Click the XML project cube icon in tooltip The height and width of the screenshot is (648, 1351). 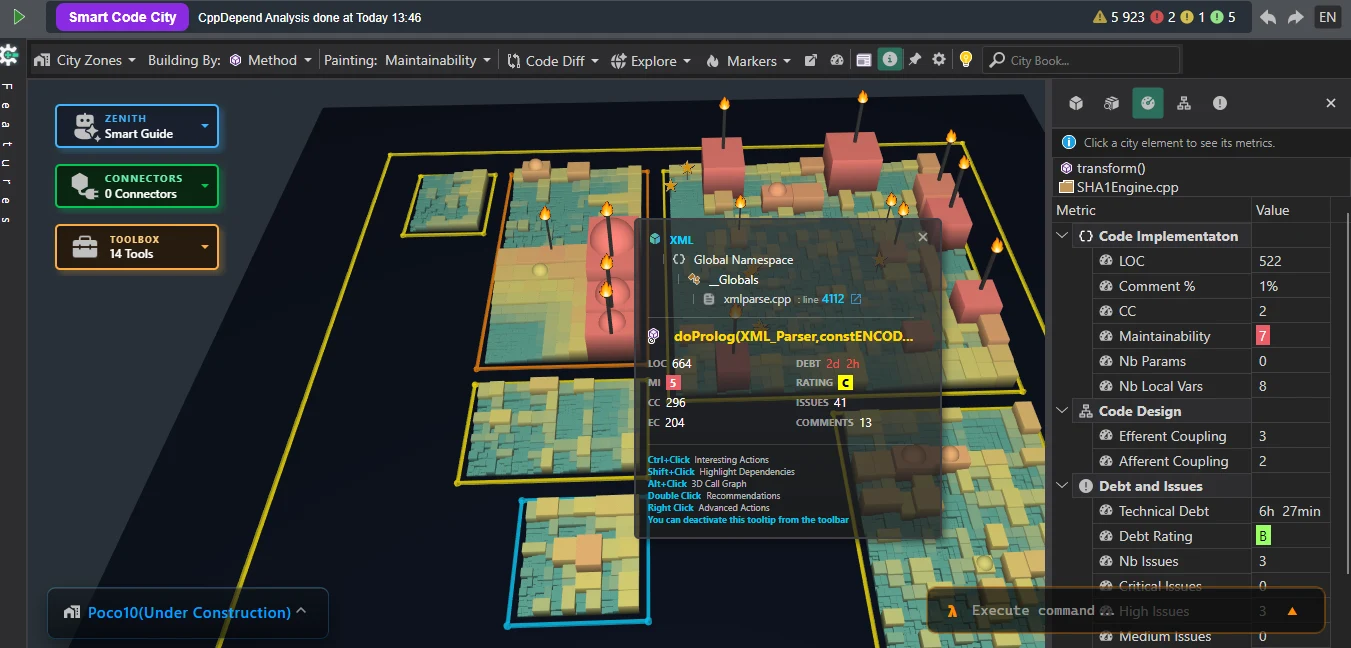[x=655, y=239]
